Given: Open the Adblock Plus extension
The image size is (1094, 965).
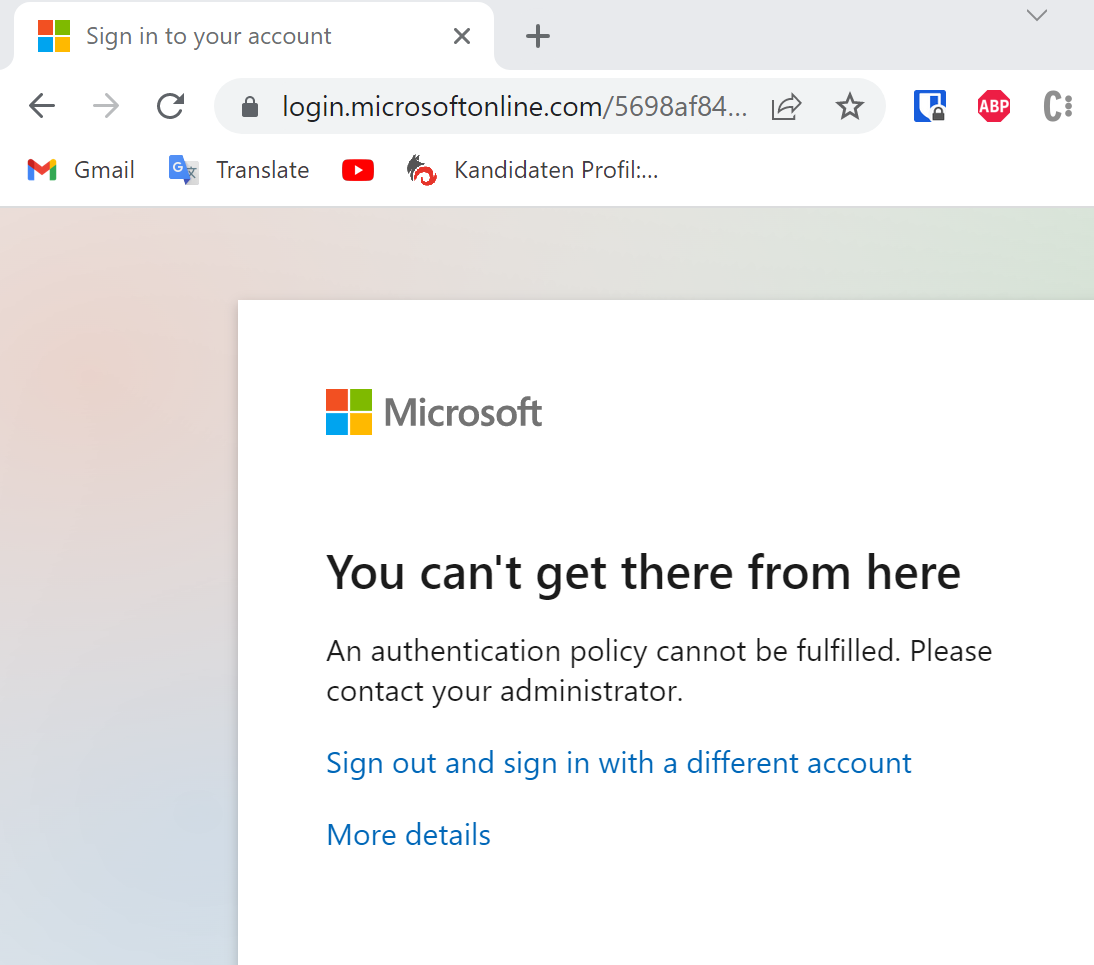Looking at the screenshot, I should (x=993, y=105).
